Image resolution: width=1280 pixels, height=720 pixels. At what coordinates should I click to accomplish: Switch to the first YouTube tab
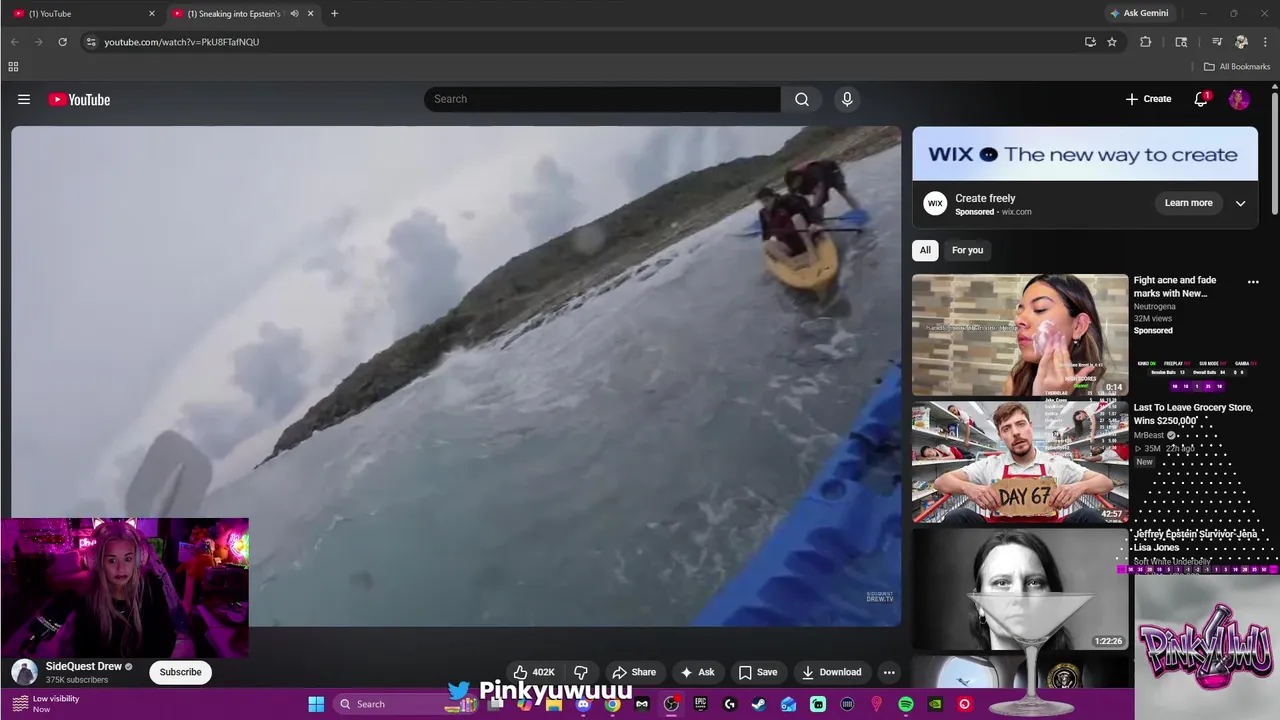[x=82, y=14]
